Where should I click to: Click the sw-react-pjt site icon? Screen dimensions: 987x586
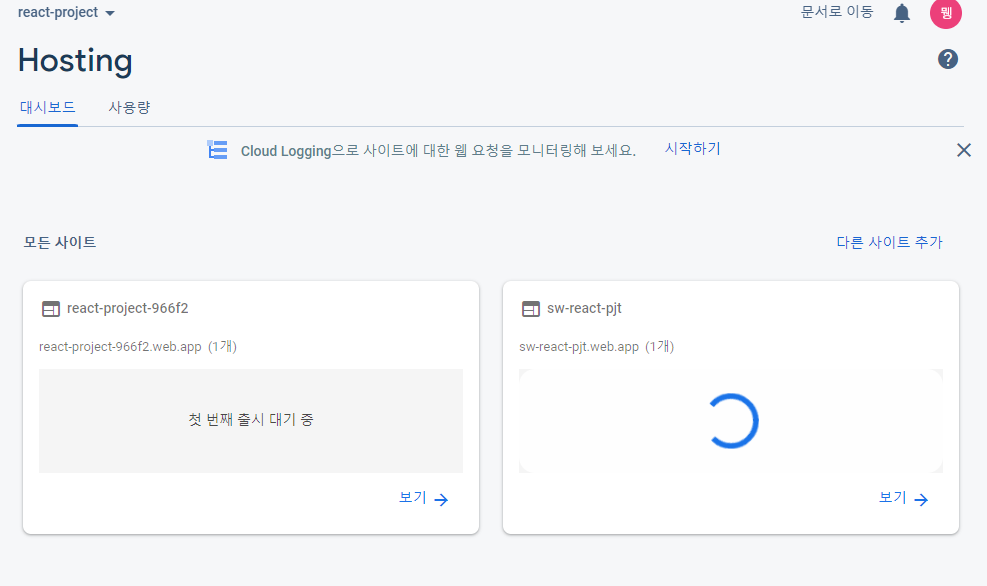pos(531,309)
